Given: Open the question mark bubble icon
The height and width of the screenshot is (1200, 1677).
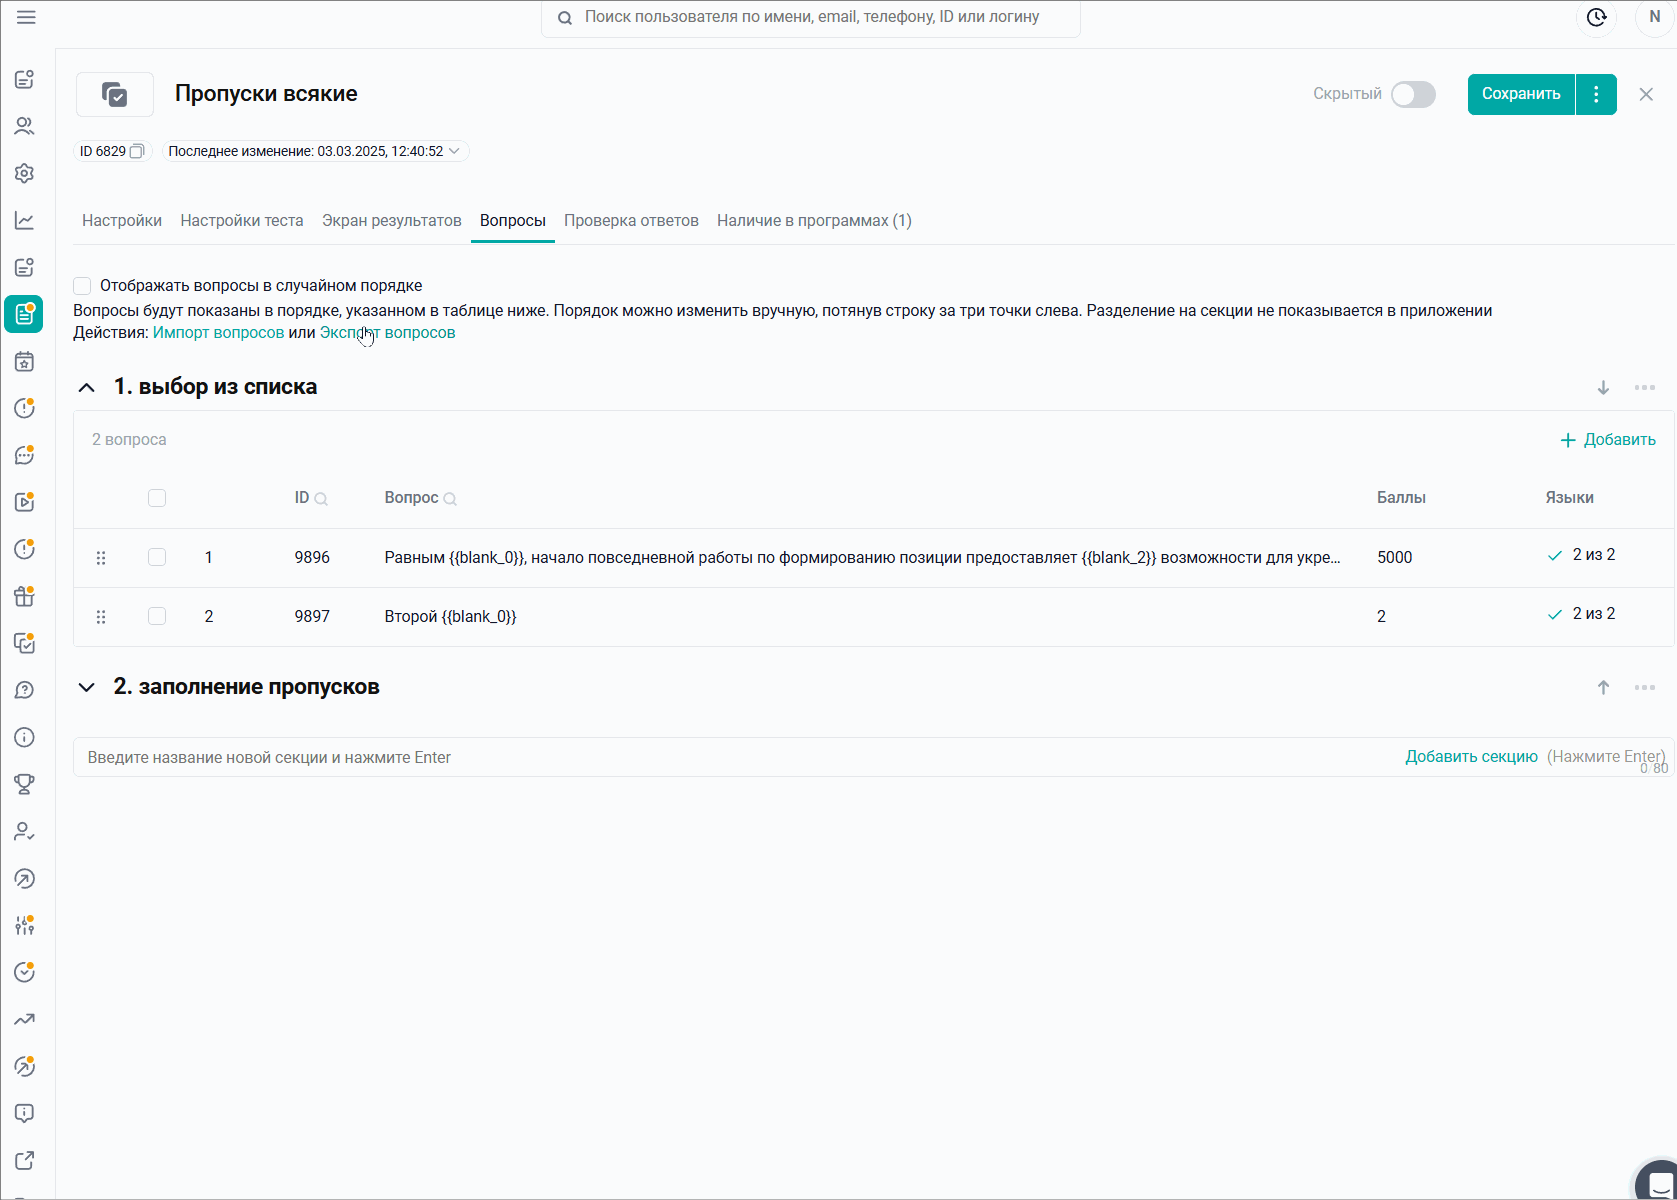Looking at the screenshot, I should (25, 690).
